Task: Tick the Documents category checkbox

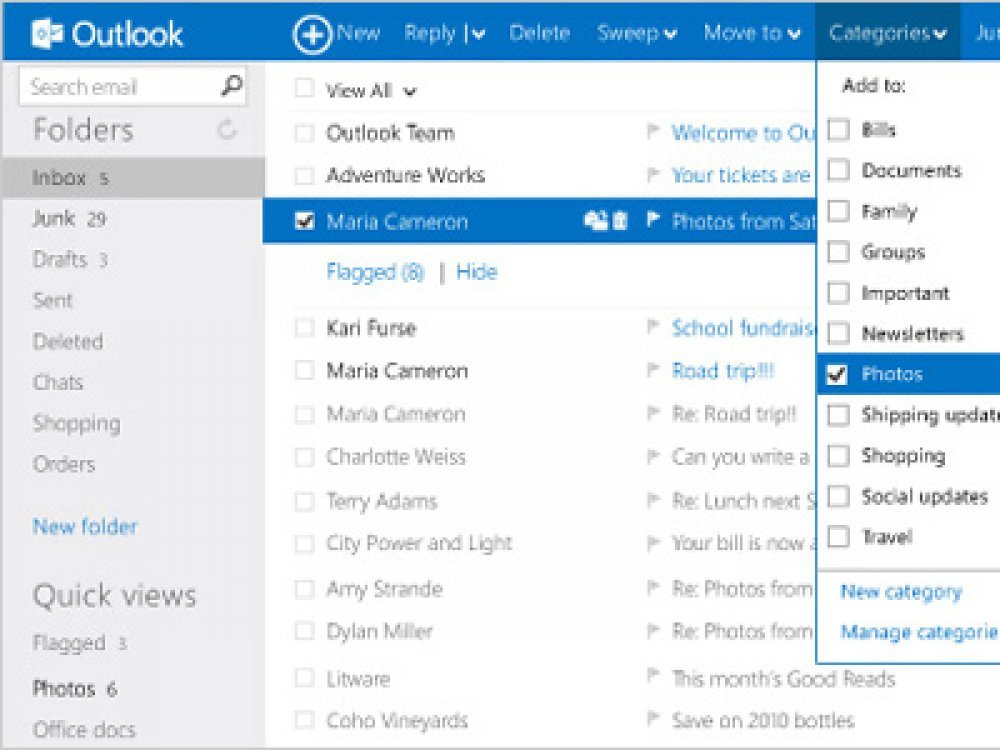Action: click(838, 170)
